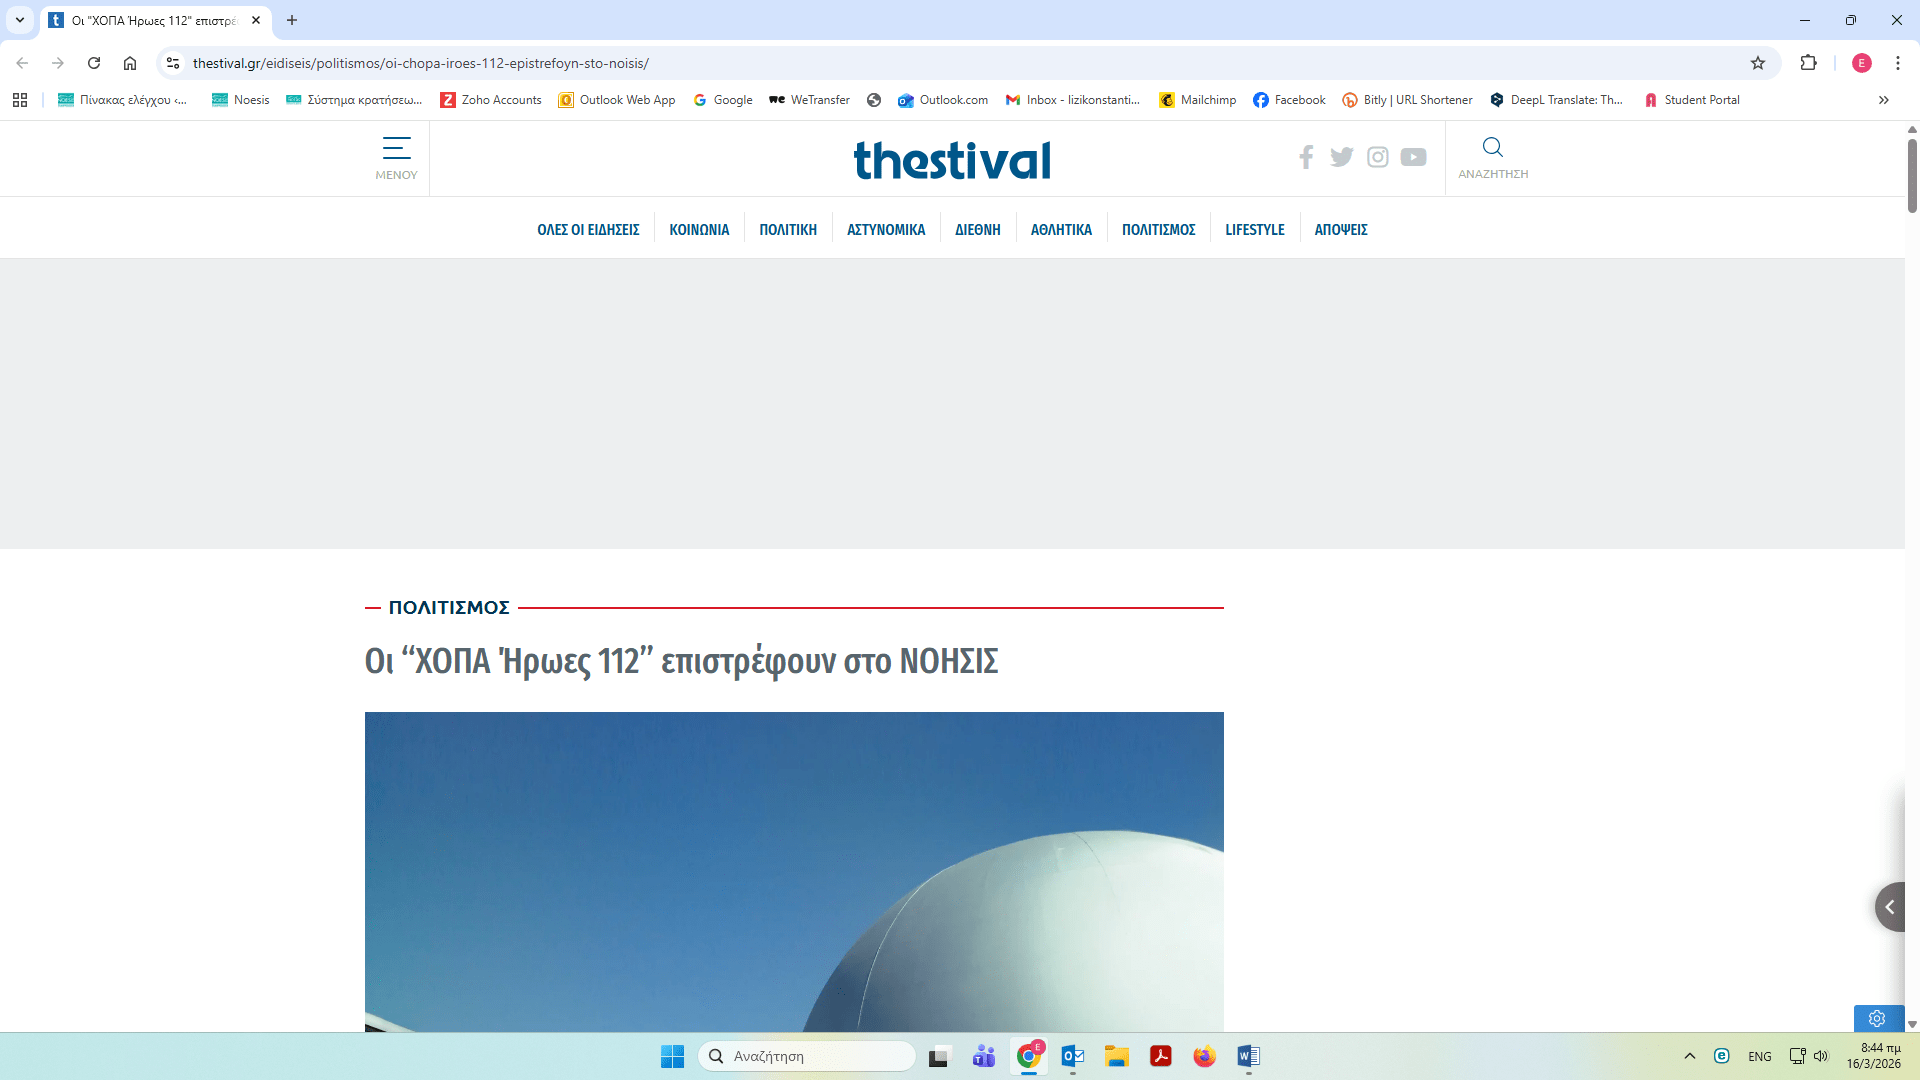
Task: Open thestival Facebook page icon
Action: [x=1306, y=157]
